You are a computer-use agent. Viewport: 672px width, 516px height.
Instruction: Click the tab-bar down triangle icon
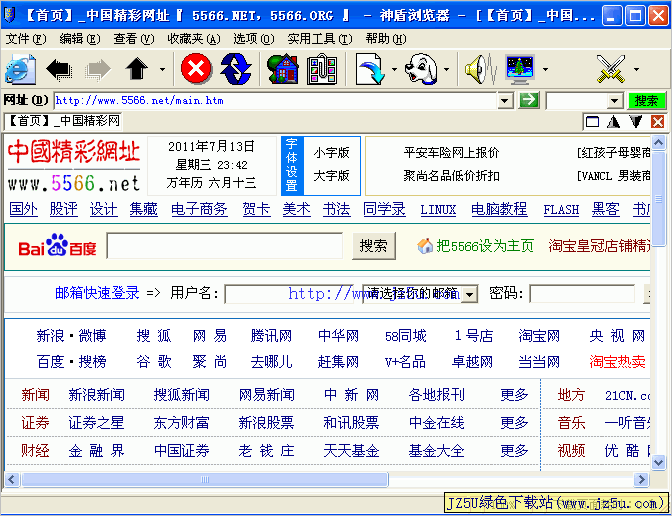pos(636,122)
